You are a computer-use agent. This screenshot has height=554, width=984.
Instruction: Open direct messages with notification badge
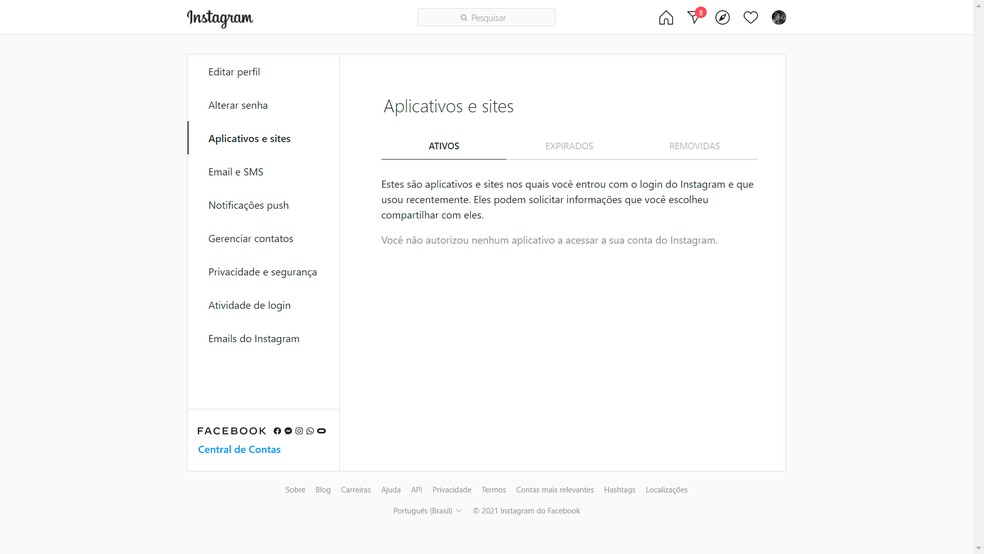coord(695,16)
